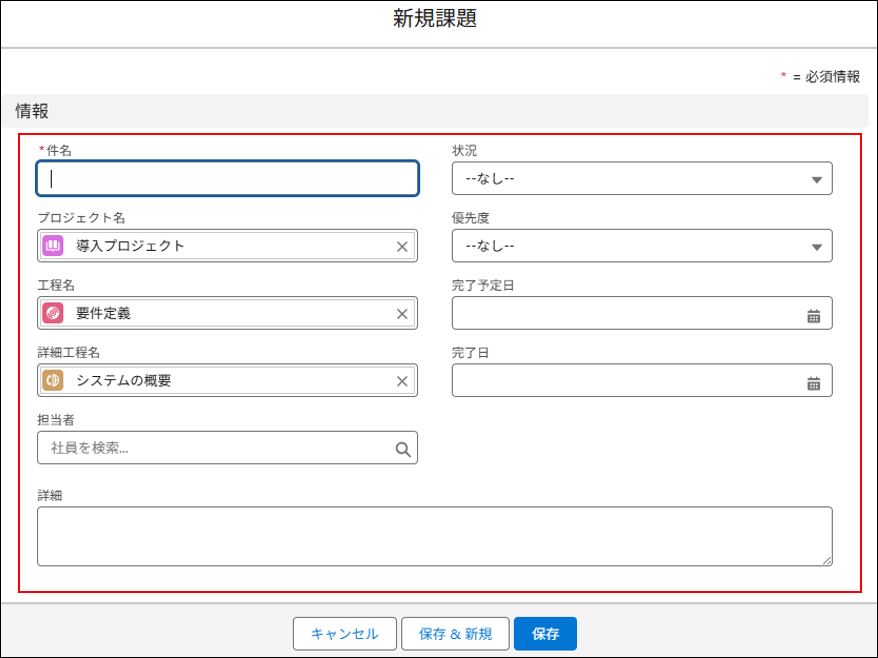Viewport: 878px width, 658px height.
Task: Clear the 導入プロジェクト selection with X
Action: click(402, 247)
